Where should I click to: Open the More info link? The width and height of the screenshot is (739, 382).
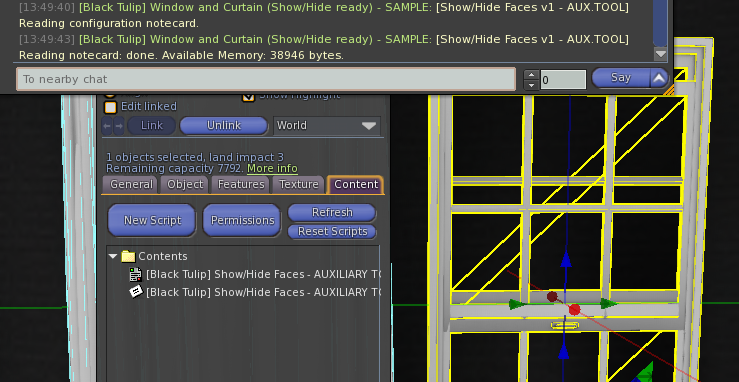272,169
